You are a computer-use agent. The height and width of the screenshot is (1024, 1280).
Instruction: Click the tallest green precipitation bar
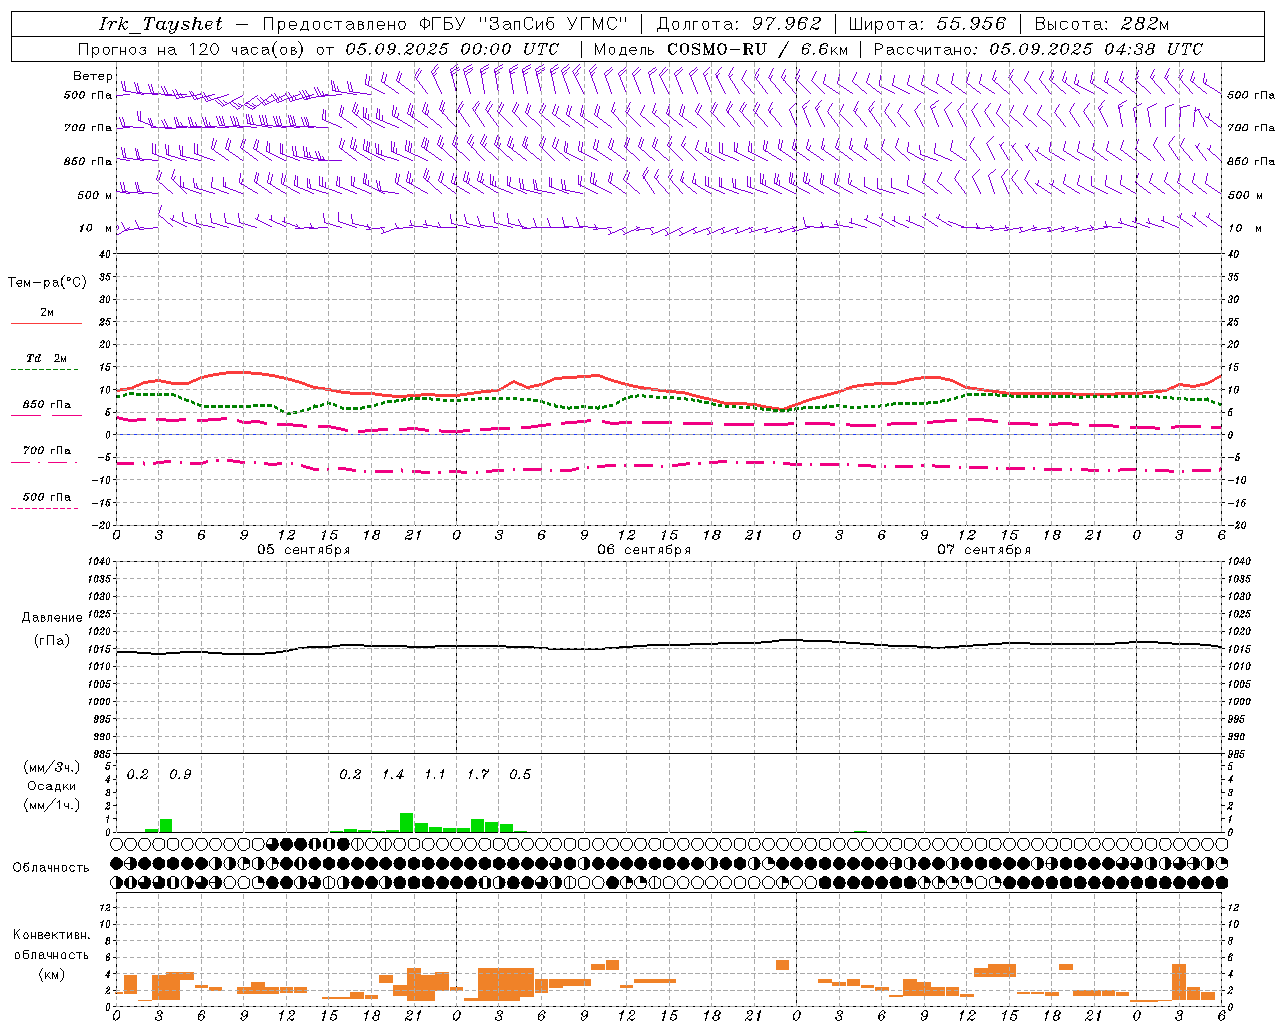point(407,822)
